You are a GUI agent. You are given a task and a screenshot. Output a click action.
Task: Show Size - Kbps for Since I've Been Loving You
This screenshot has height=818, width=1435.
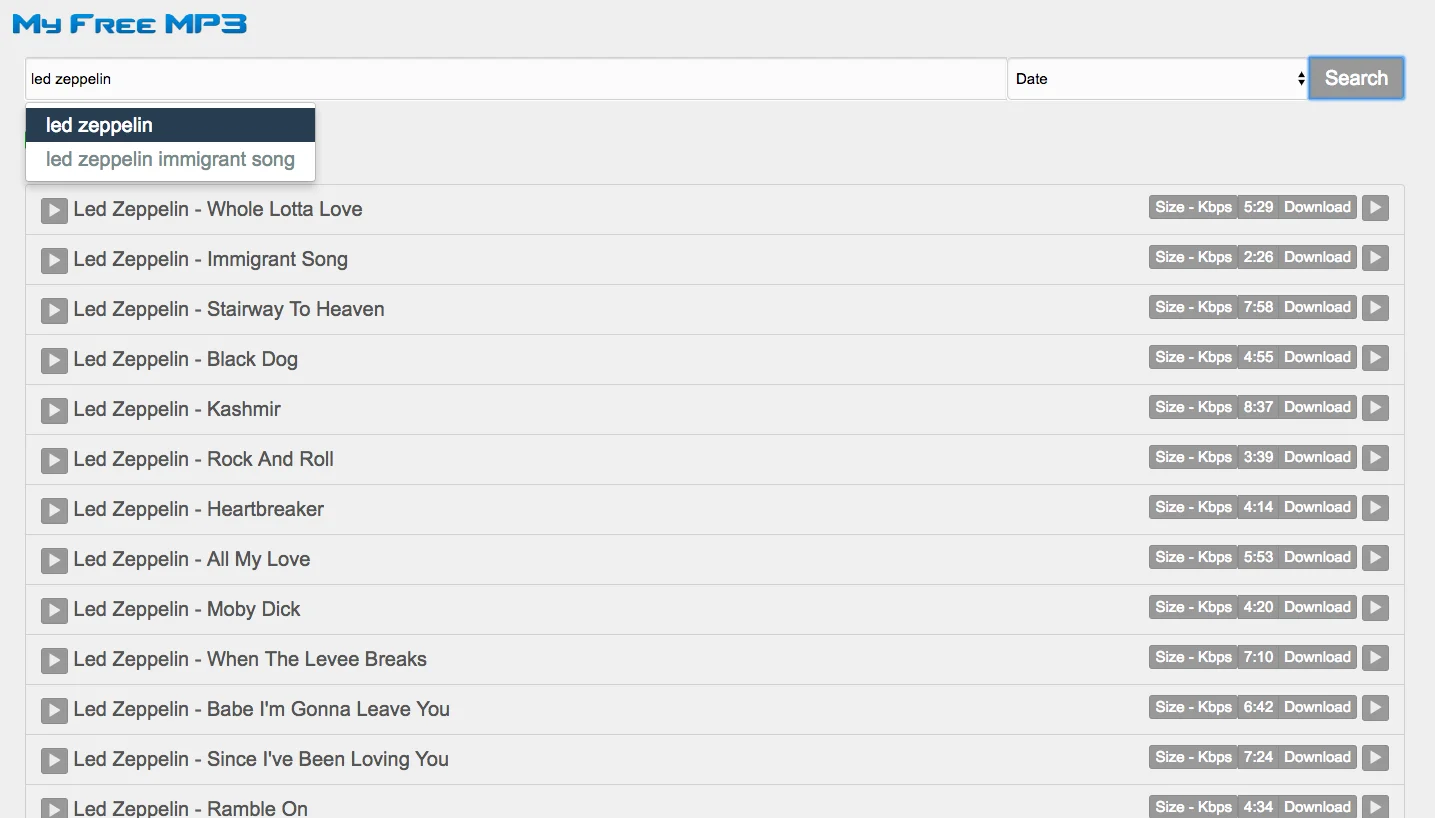(1193, 757)
